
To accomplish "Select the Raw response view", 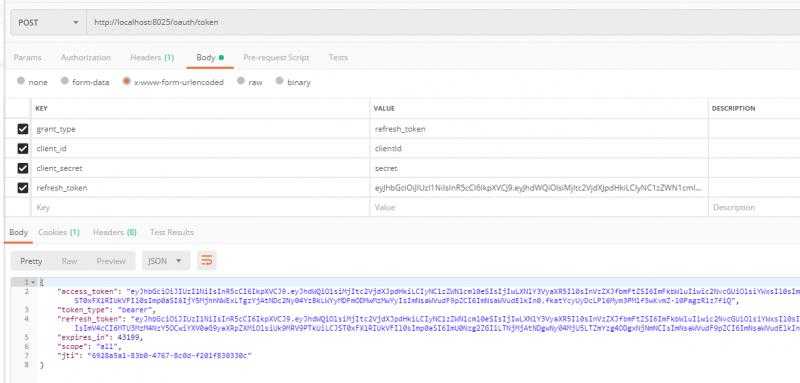I will [x=69, y=261].
